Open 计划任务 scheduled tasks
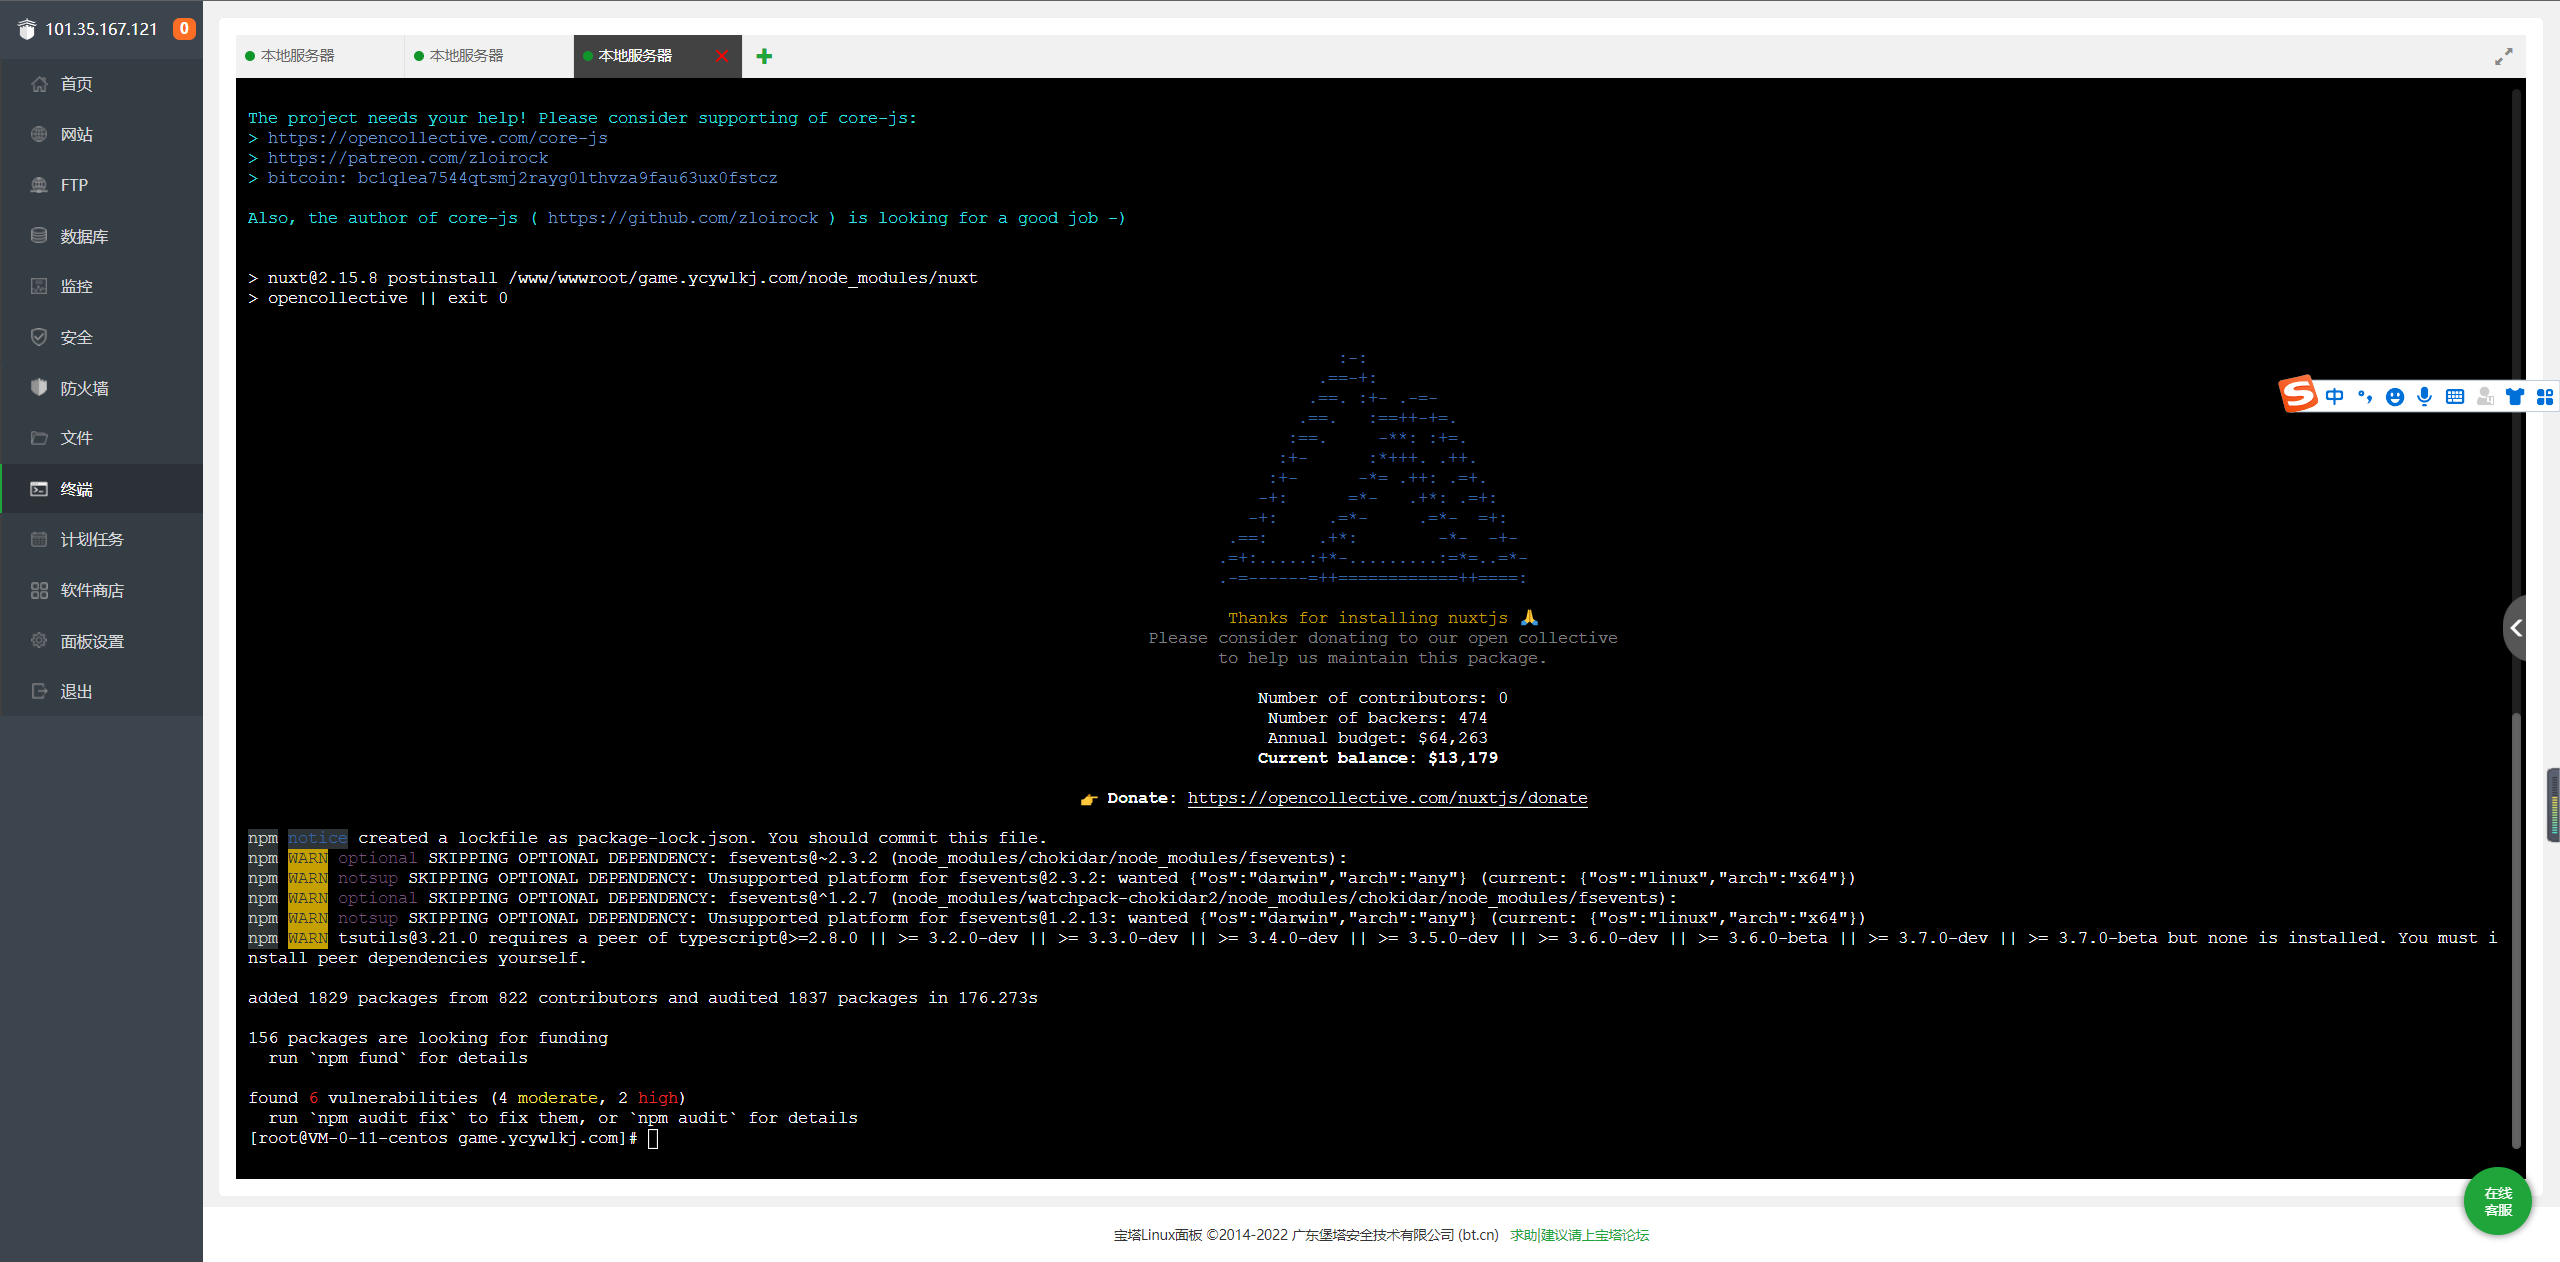Viewport: 2560px width, 1262px height. [91, 539]
